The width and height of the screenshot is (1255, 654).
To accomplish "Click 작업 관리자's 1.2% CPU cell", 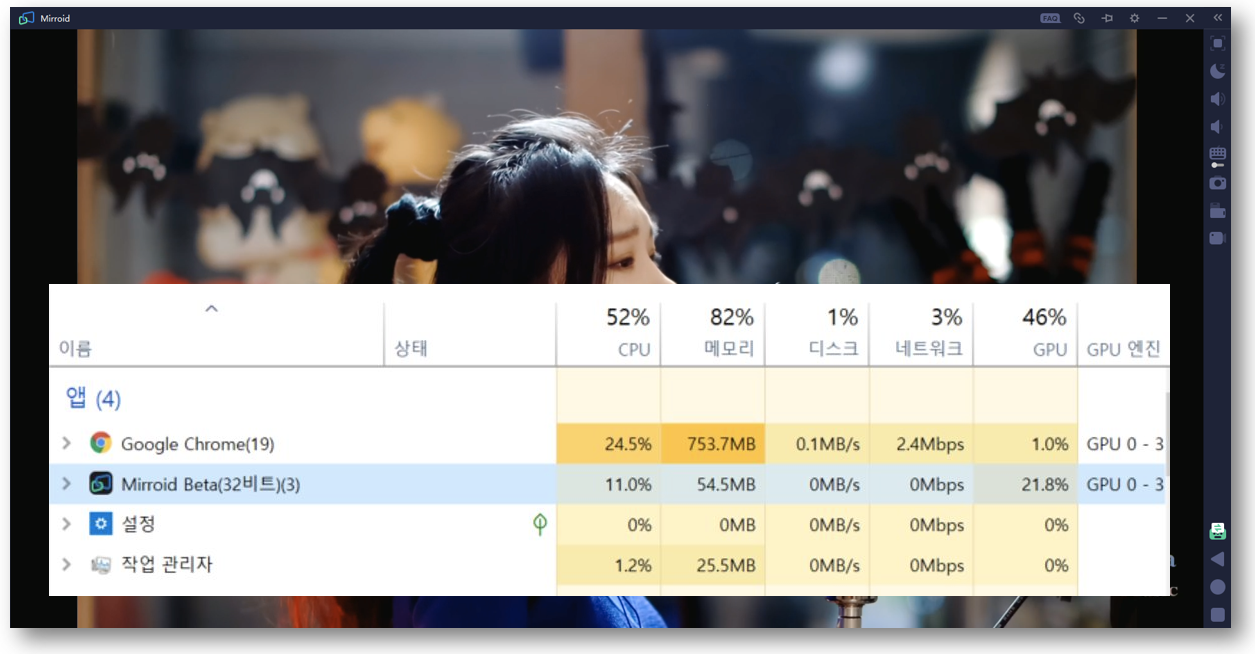I will pos(608,565).
